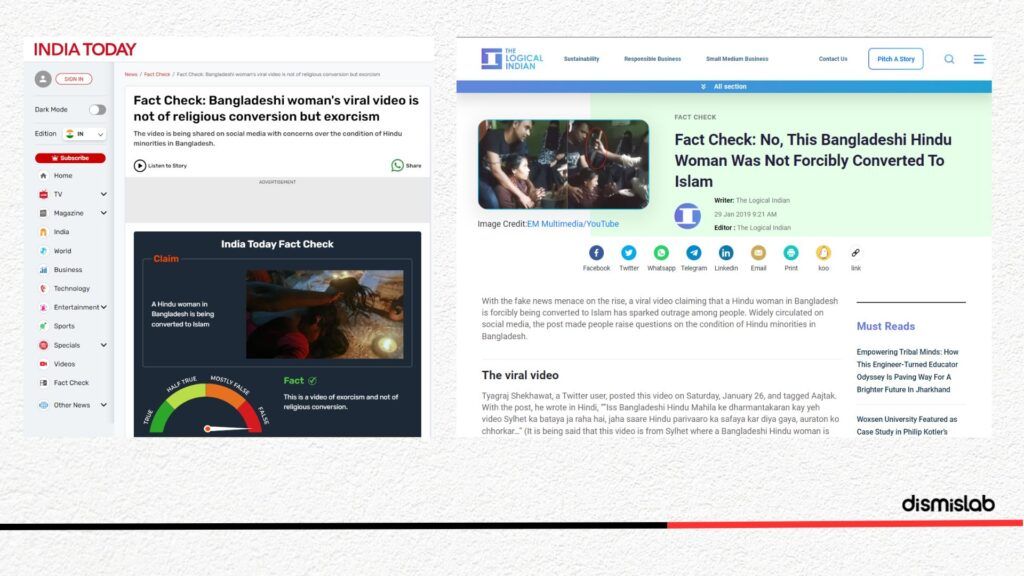Click the Home sidebar icon
Image resolution: width=1024 pixels, height=576 pixels.
click(43, 176)
